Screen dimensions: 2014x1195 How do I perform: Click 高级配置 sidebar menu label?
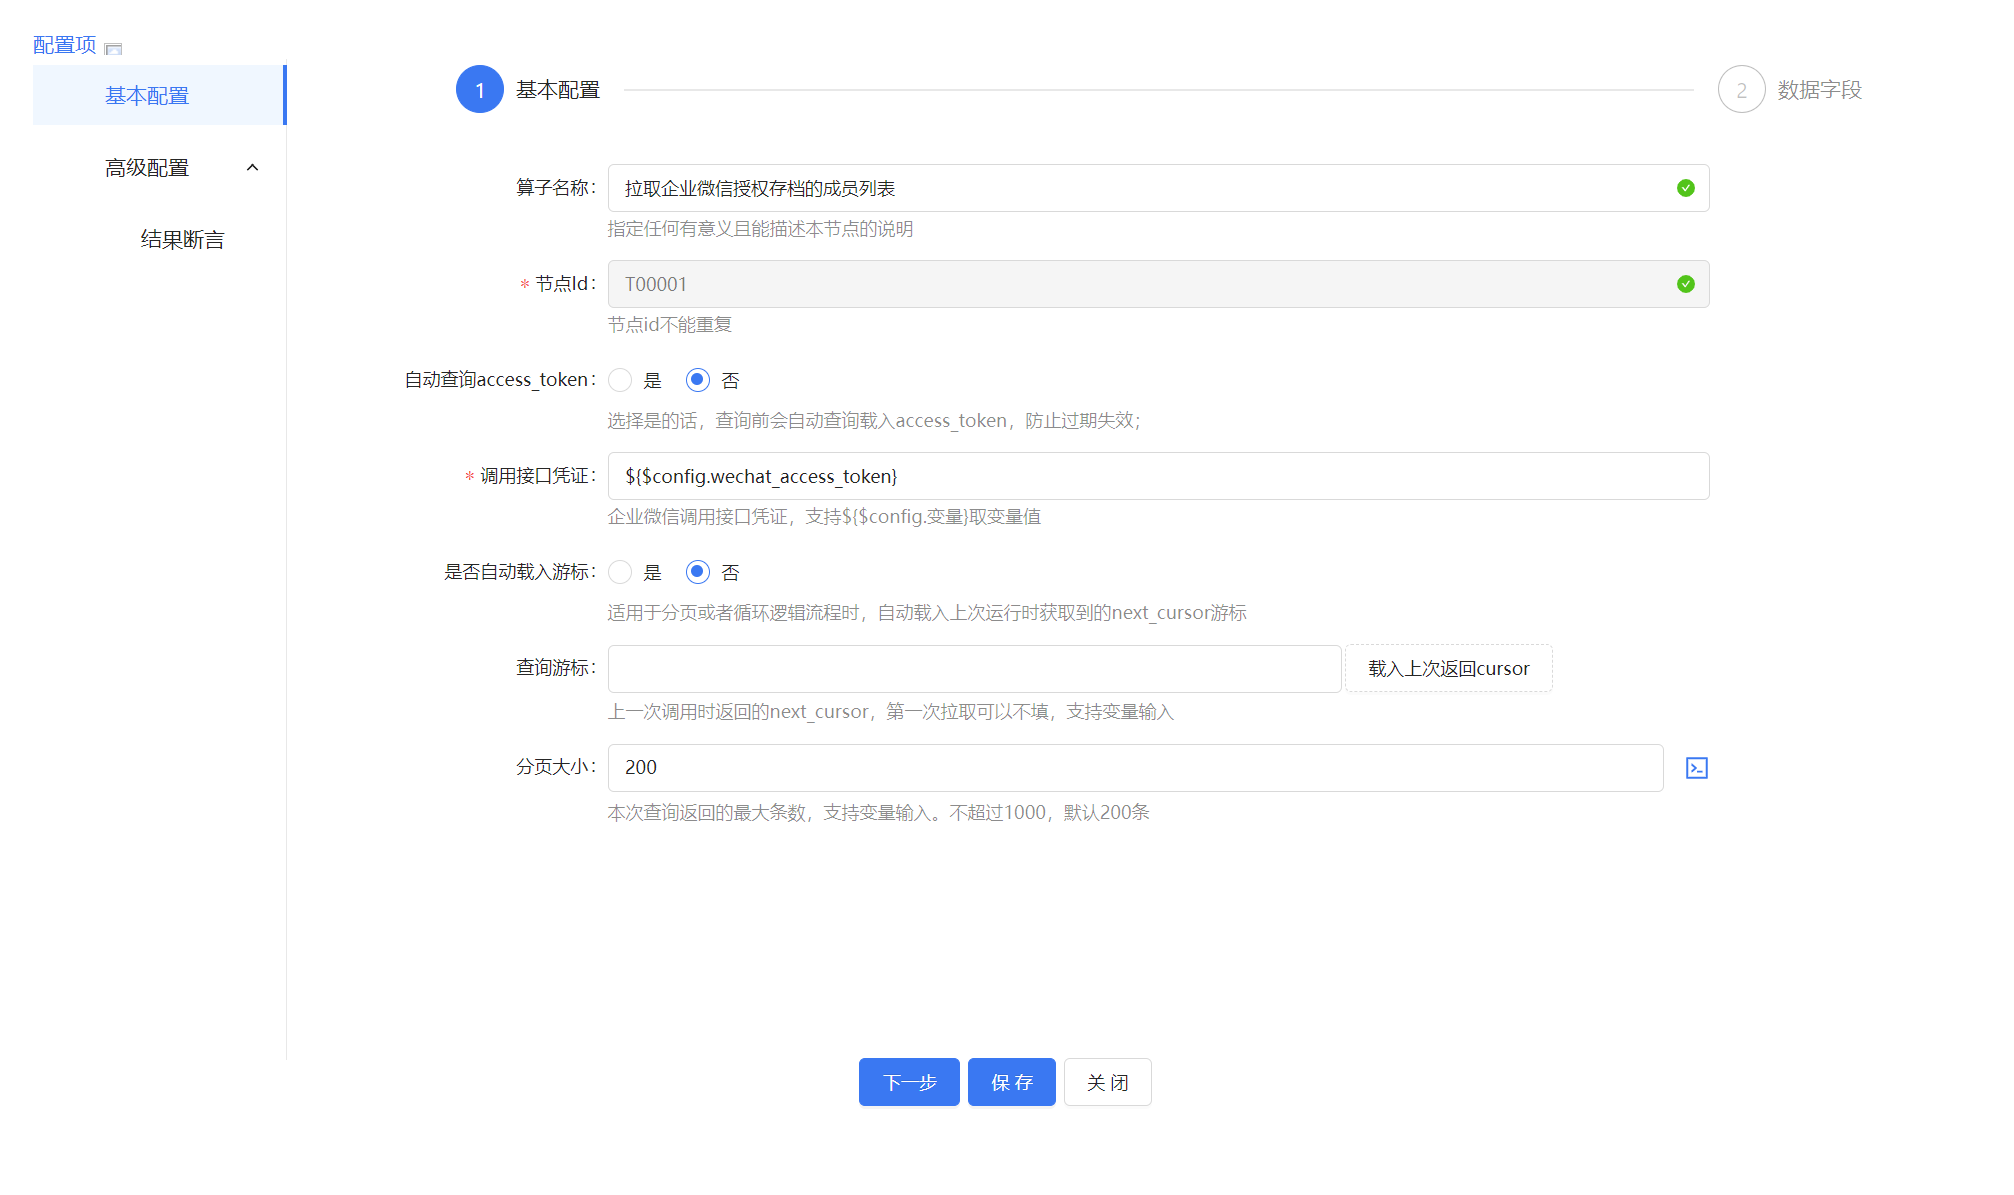147,168
